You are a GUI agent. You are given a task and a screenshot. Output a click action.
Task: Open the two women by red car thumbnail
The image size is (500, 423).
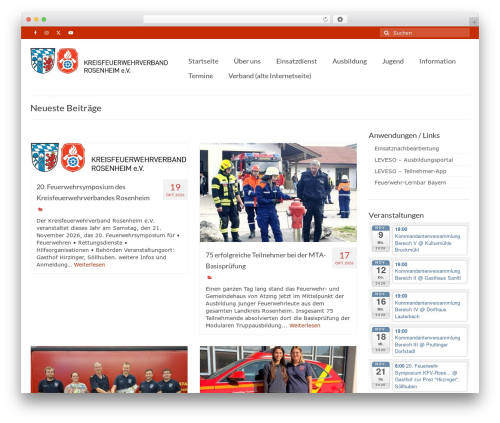(x=278, y=369)
